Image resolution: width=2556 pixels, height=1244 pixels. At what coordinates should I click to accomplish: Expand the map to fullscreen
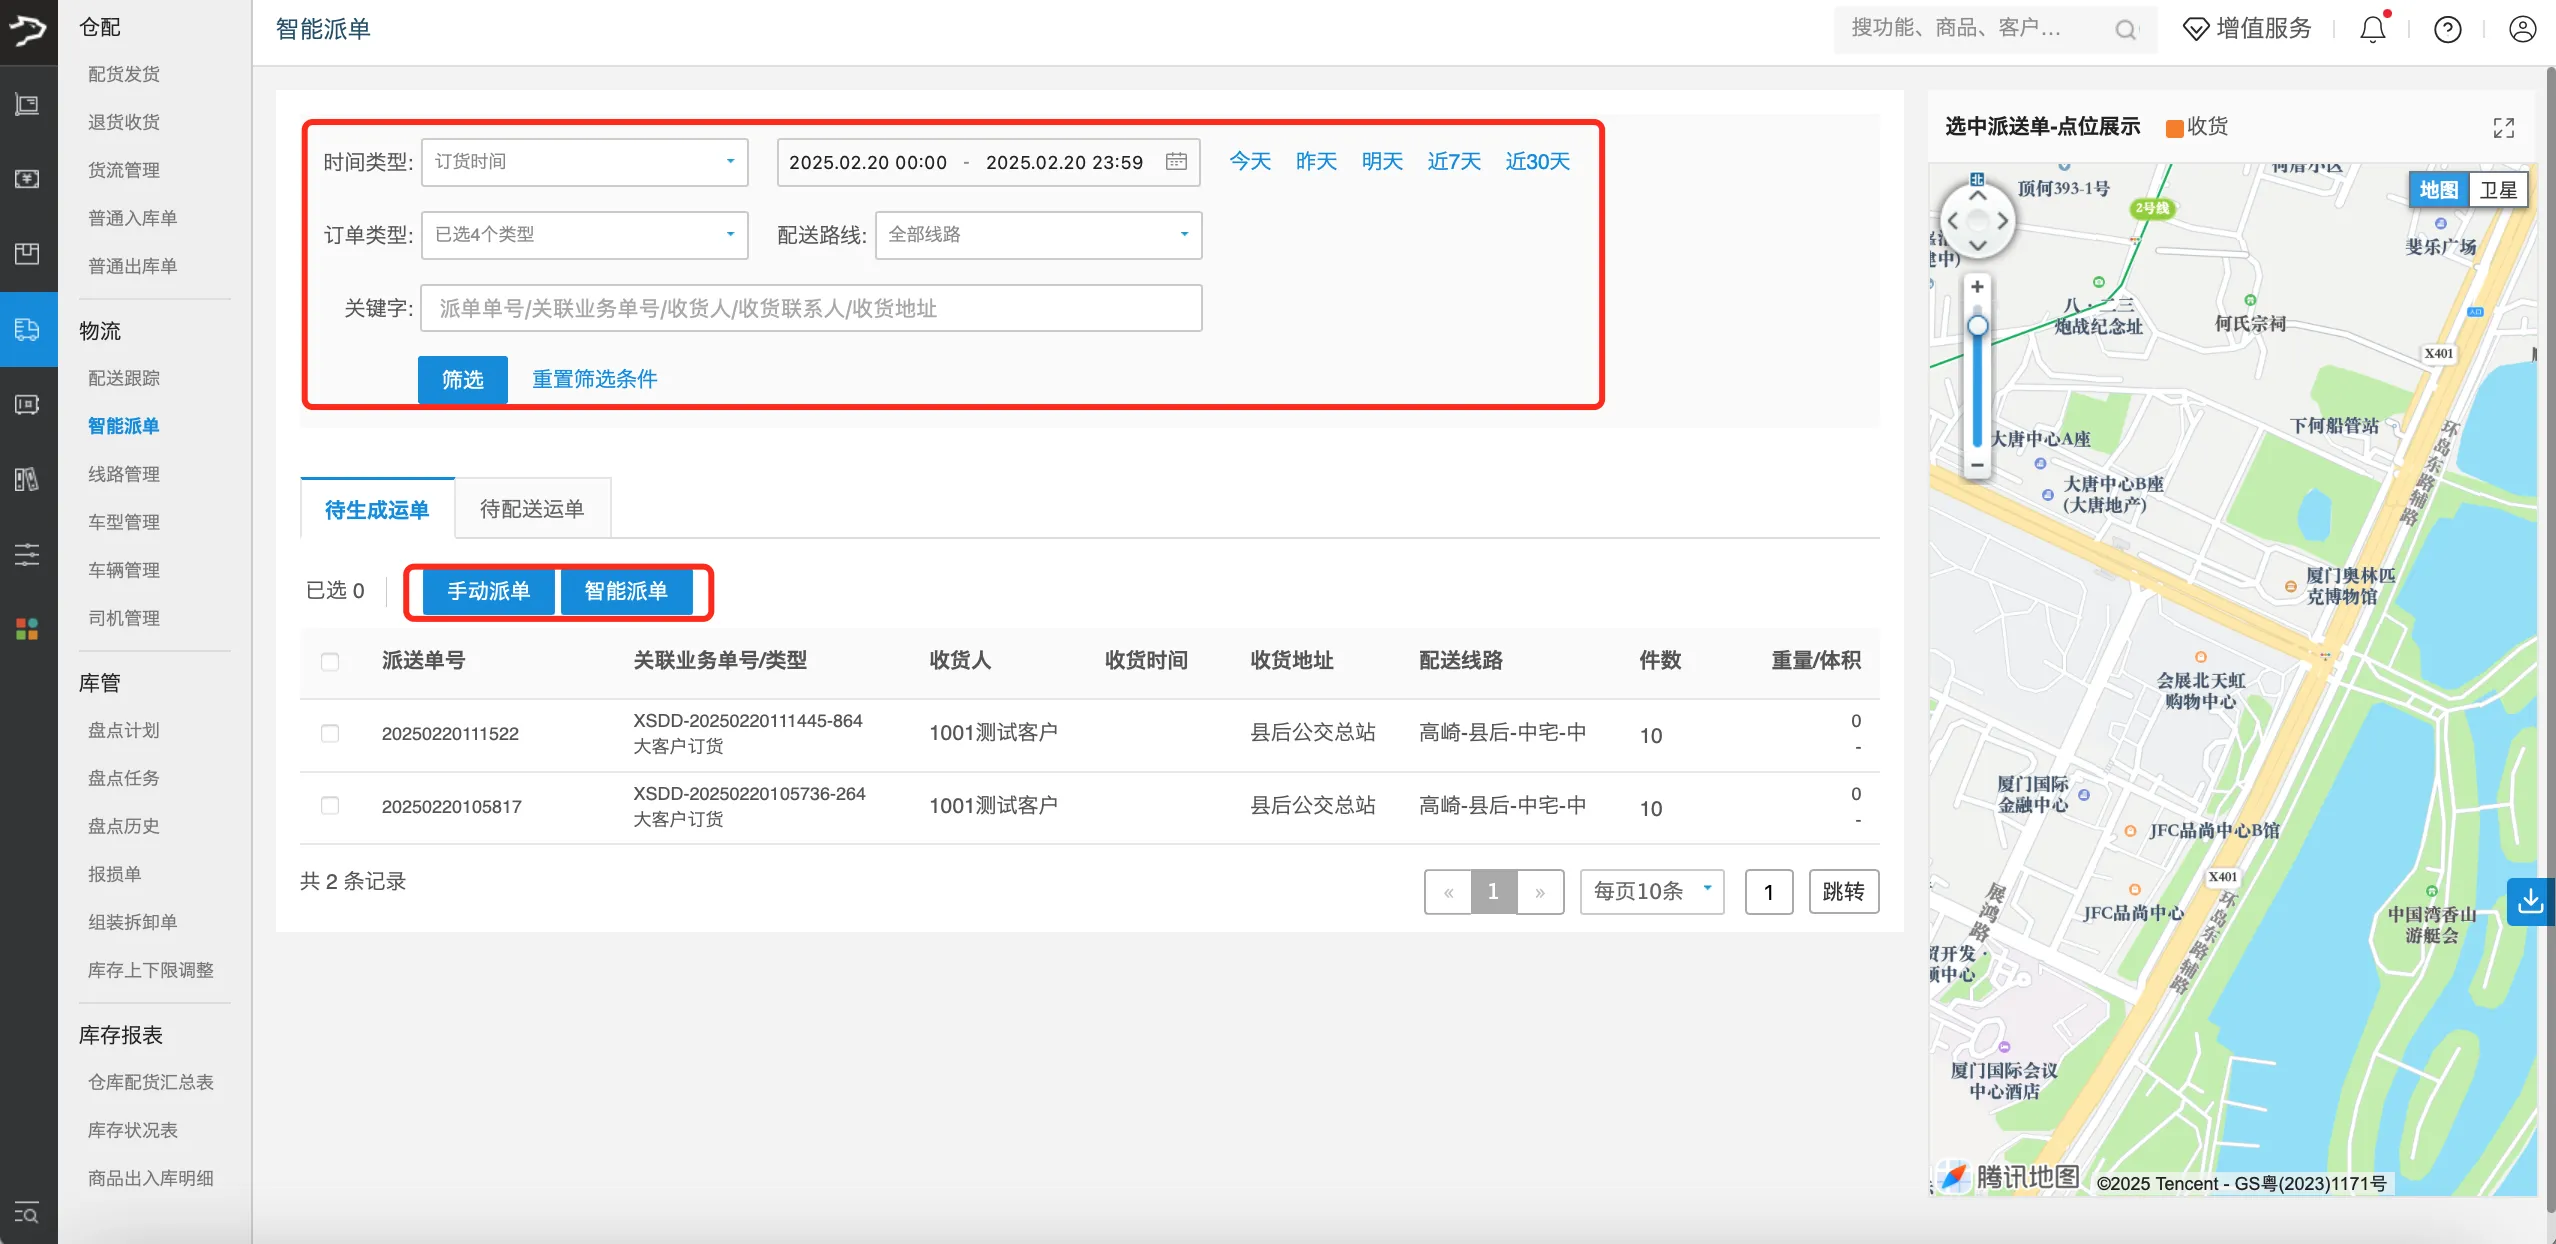(x=2503, y=127)
